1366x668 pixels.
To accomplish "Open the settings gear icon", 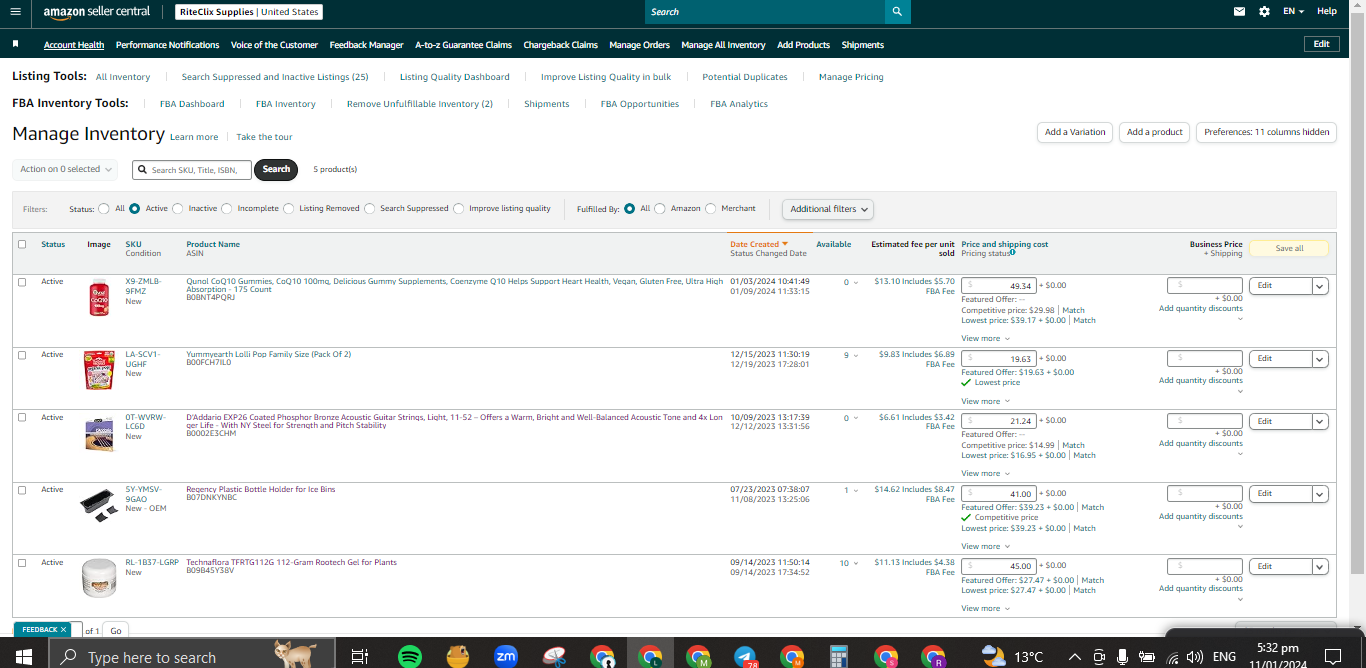I will [x=1264, y=12].
